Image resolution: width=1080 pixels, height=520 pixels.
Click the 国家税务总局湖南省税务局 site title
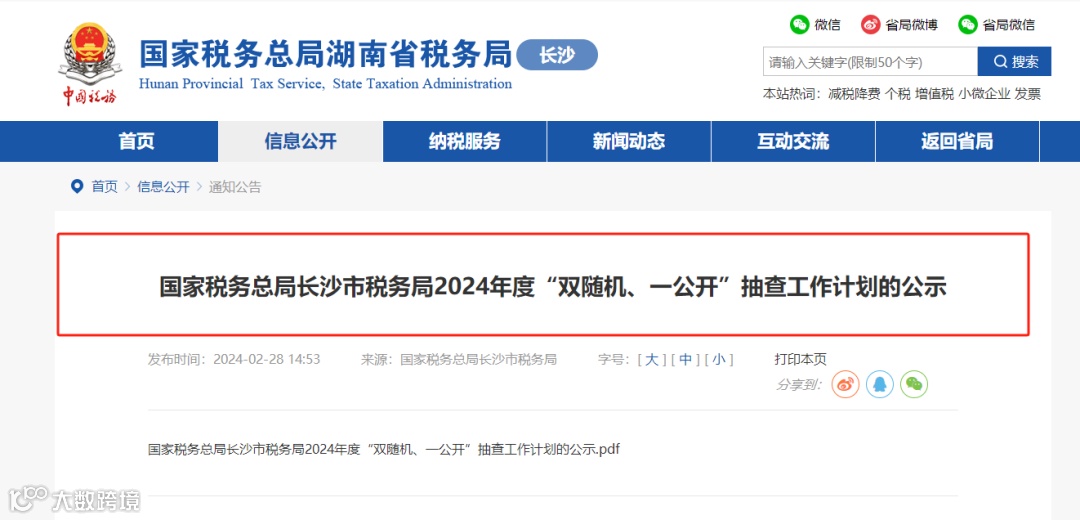click(326, 54)
